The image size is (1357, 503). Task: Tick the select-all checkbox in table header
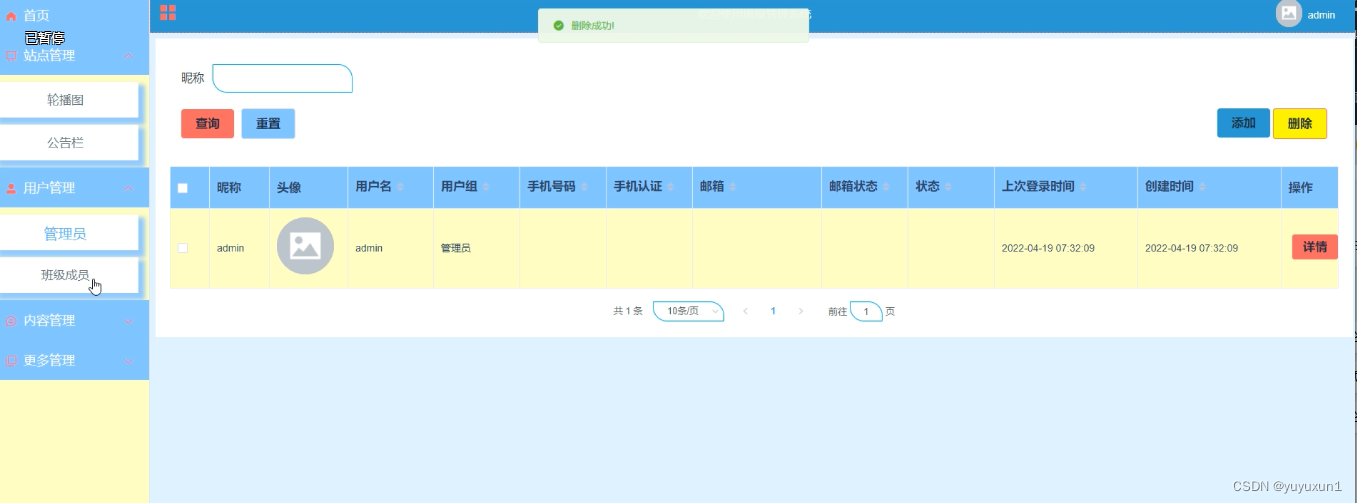[x=183, y=188]
